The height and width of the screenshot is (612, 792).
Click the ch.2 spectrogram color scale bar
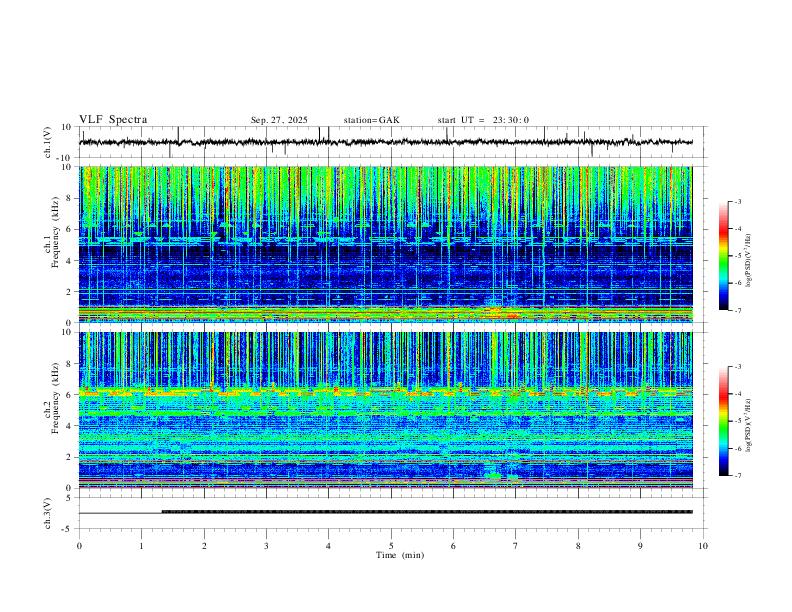coord(723,421)
